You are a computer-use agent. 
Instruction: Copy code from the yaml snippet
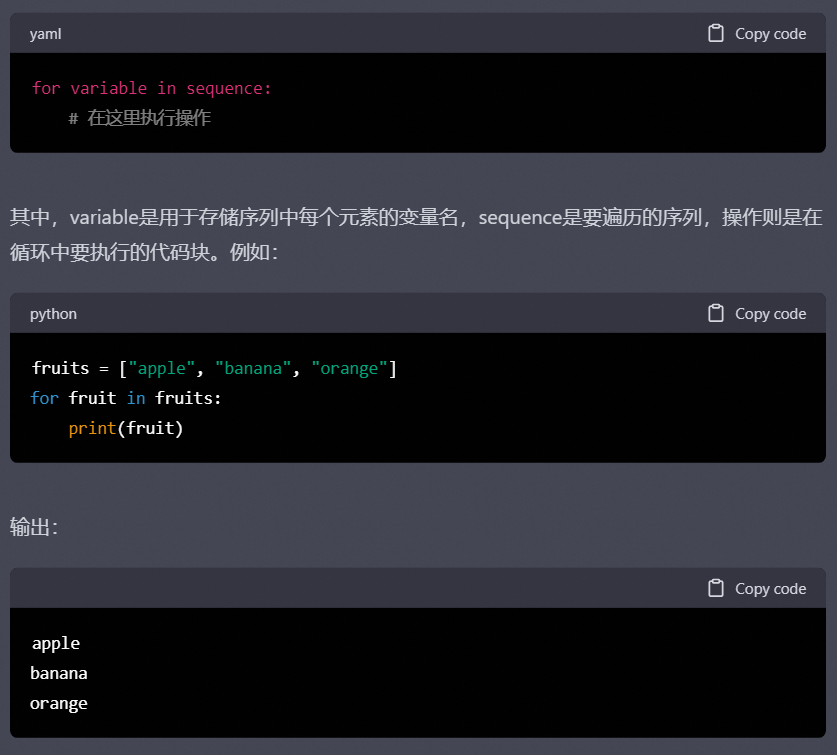(757, 33)
